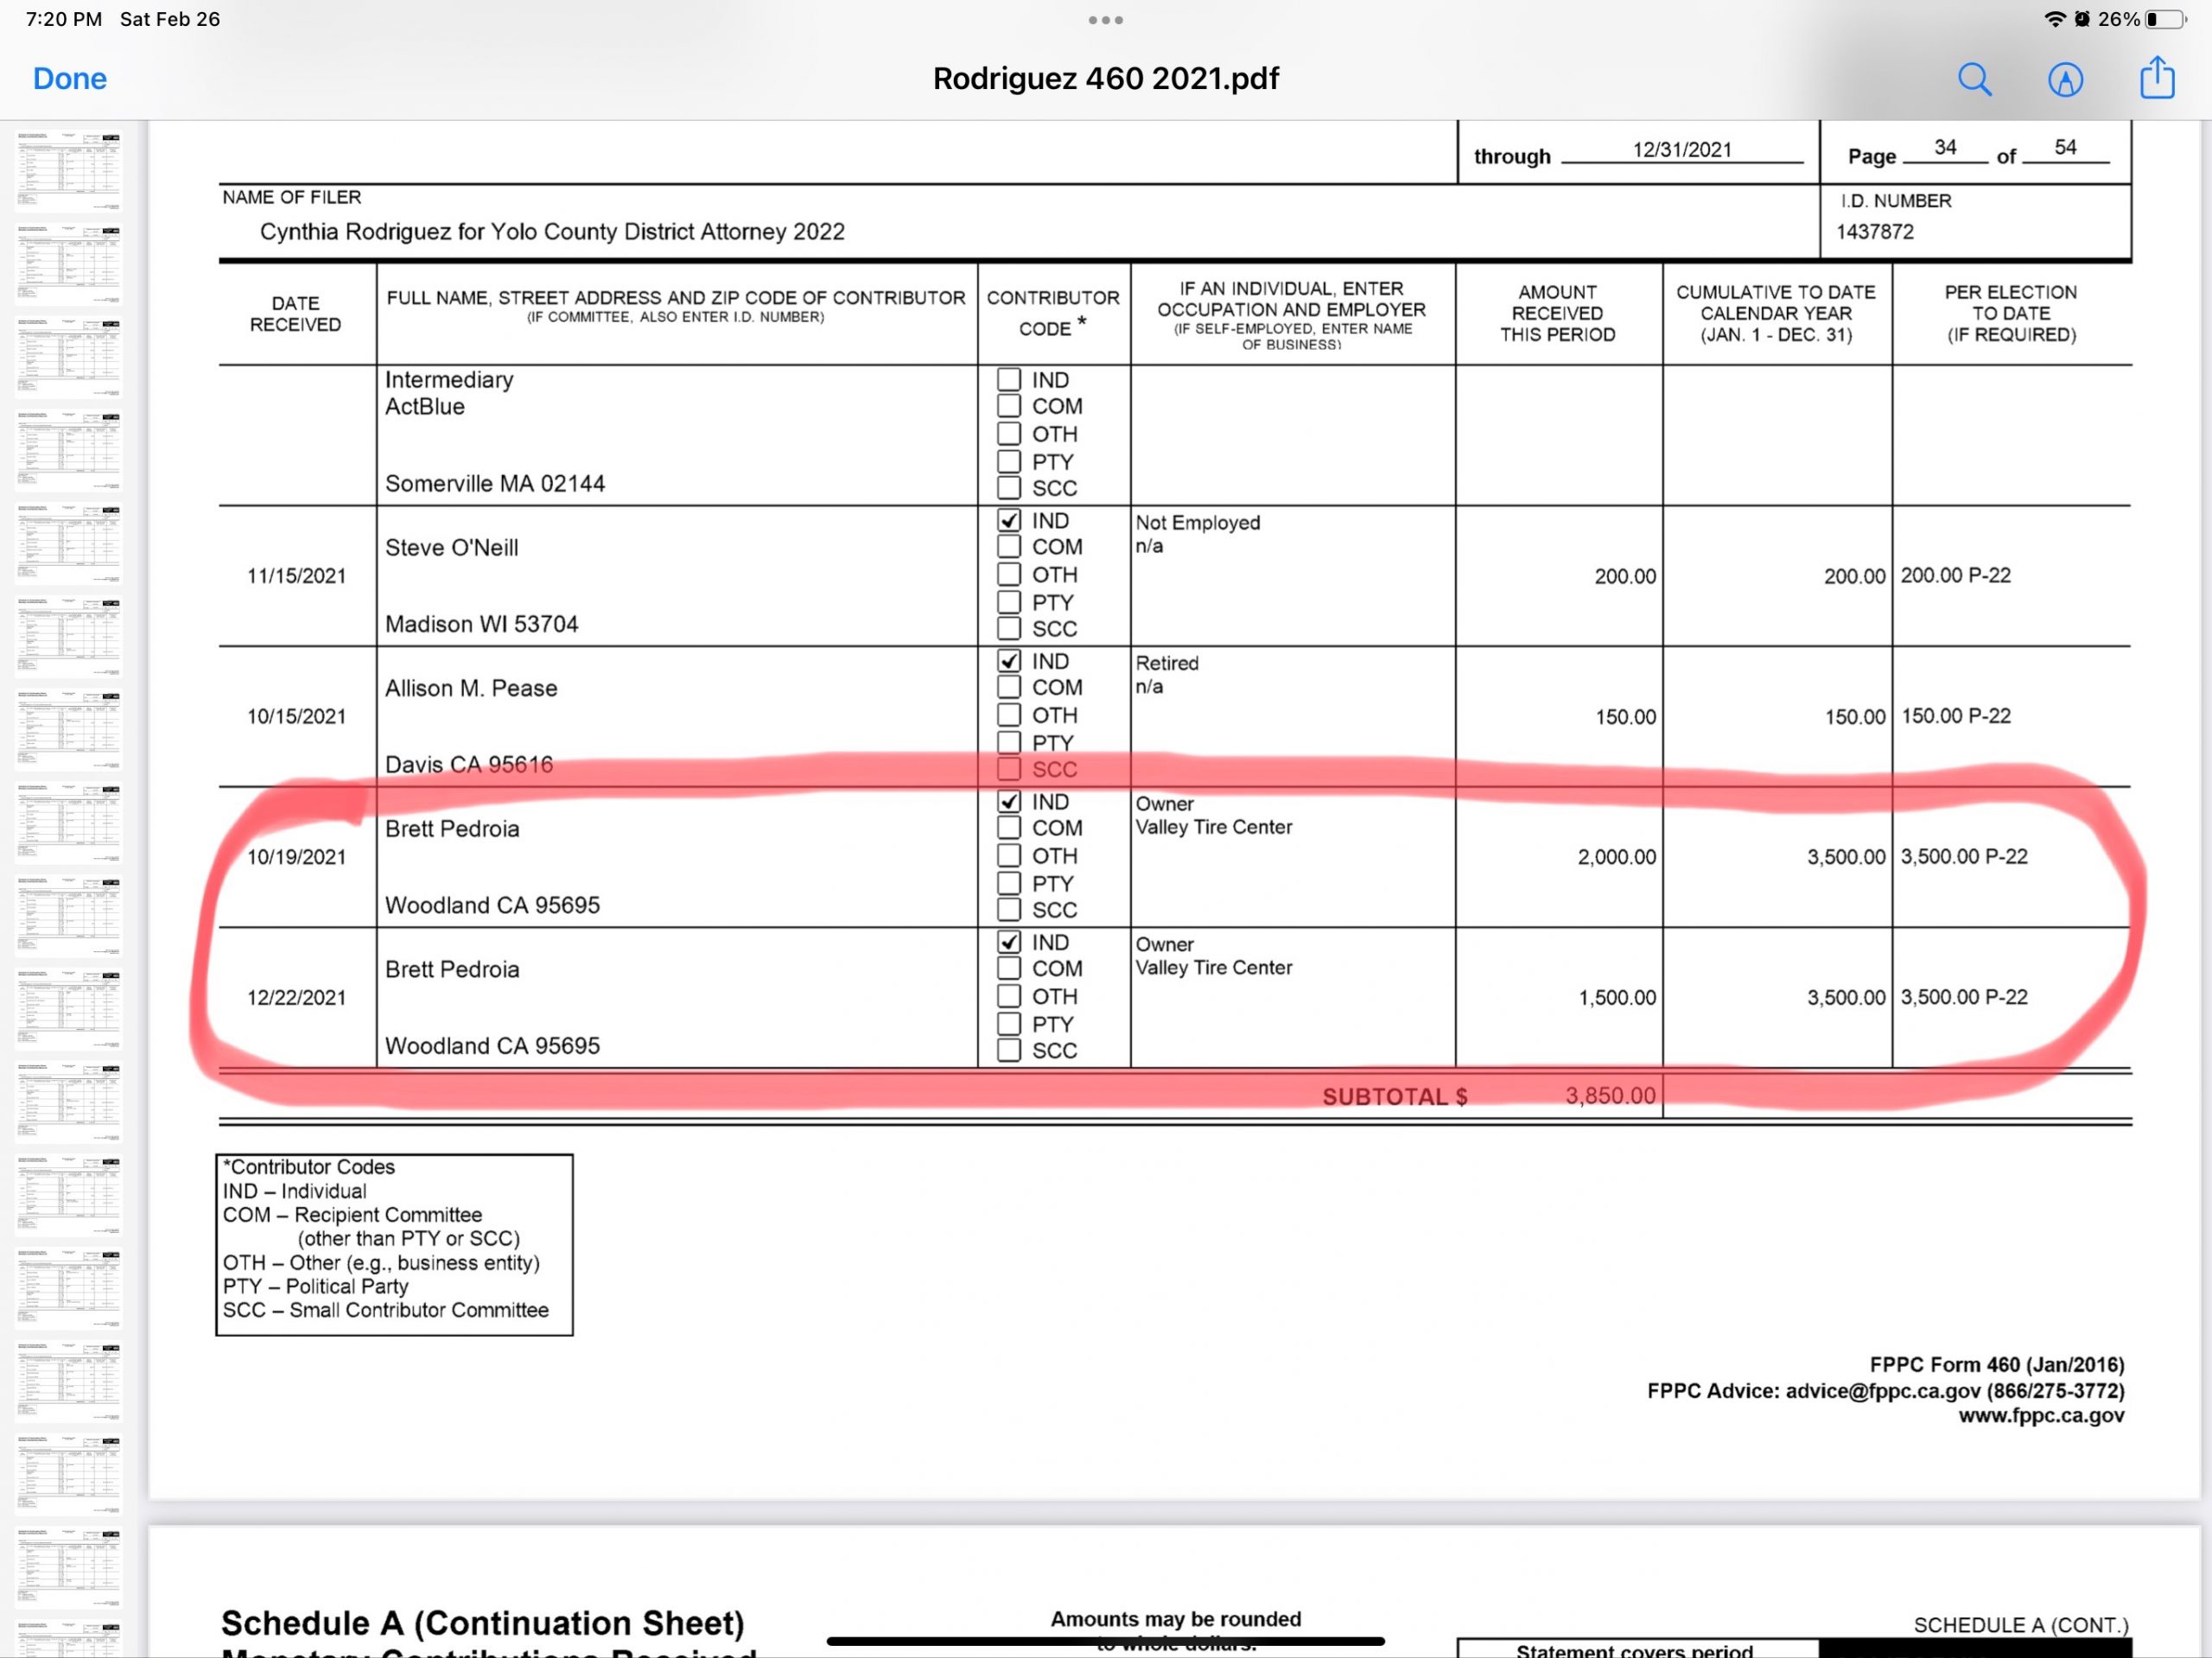Check the IND box in ActBlue row
2212x1658 pixels.
coord(1009,380)
